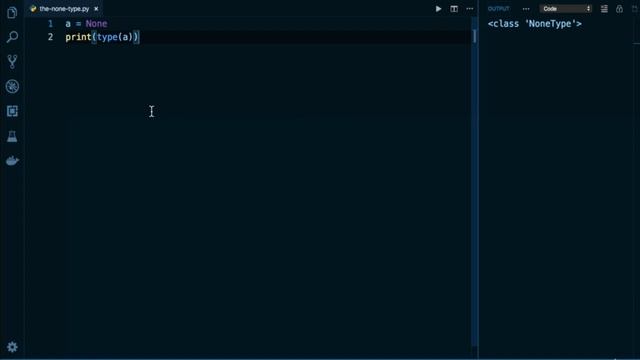
Task: Clear the output panel
Action: pos(604,9)
